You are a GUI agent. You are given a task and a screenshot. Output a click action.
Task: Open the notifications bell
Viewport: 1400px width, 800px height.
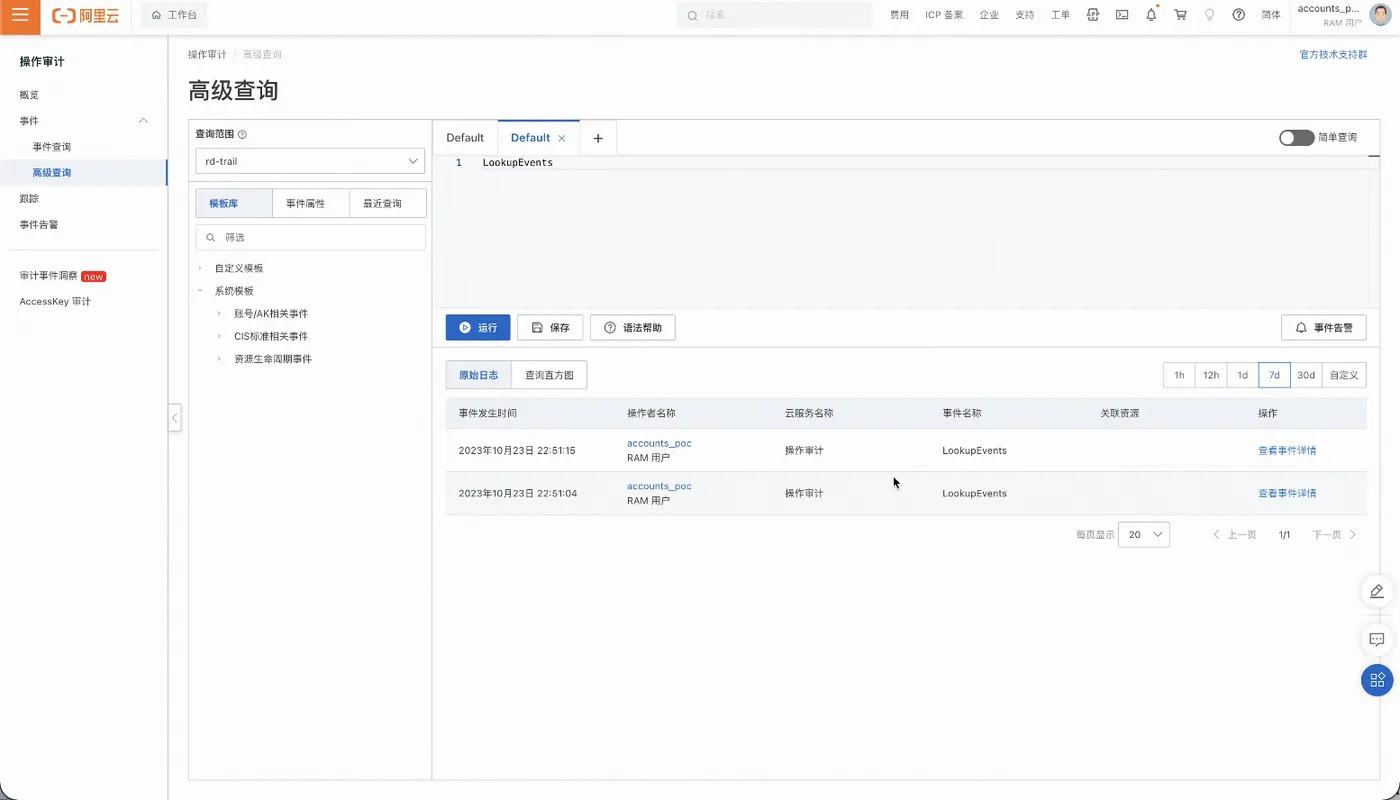click(x=1151, y=15)
